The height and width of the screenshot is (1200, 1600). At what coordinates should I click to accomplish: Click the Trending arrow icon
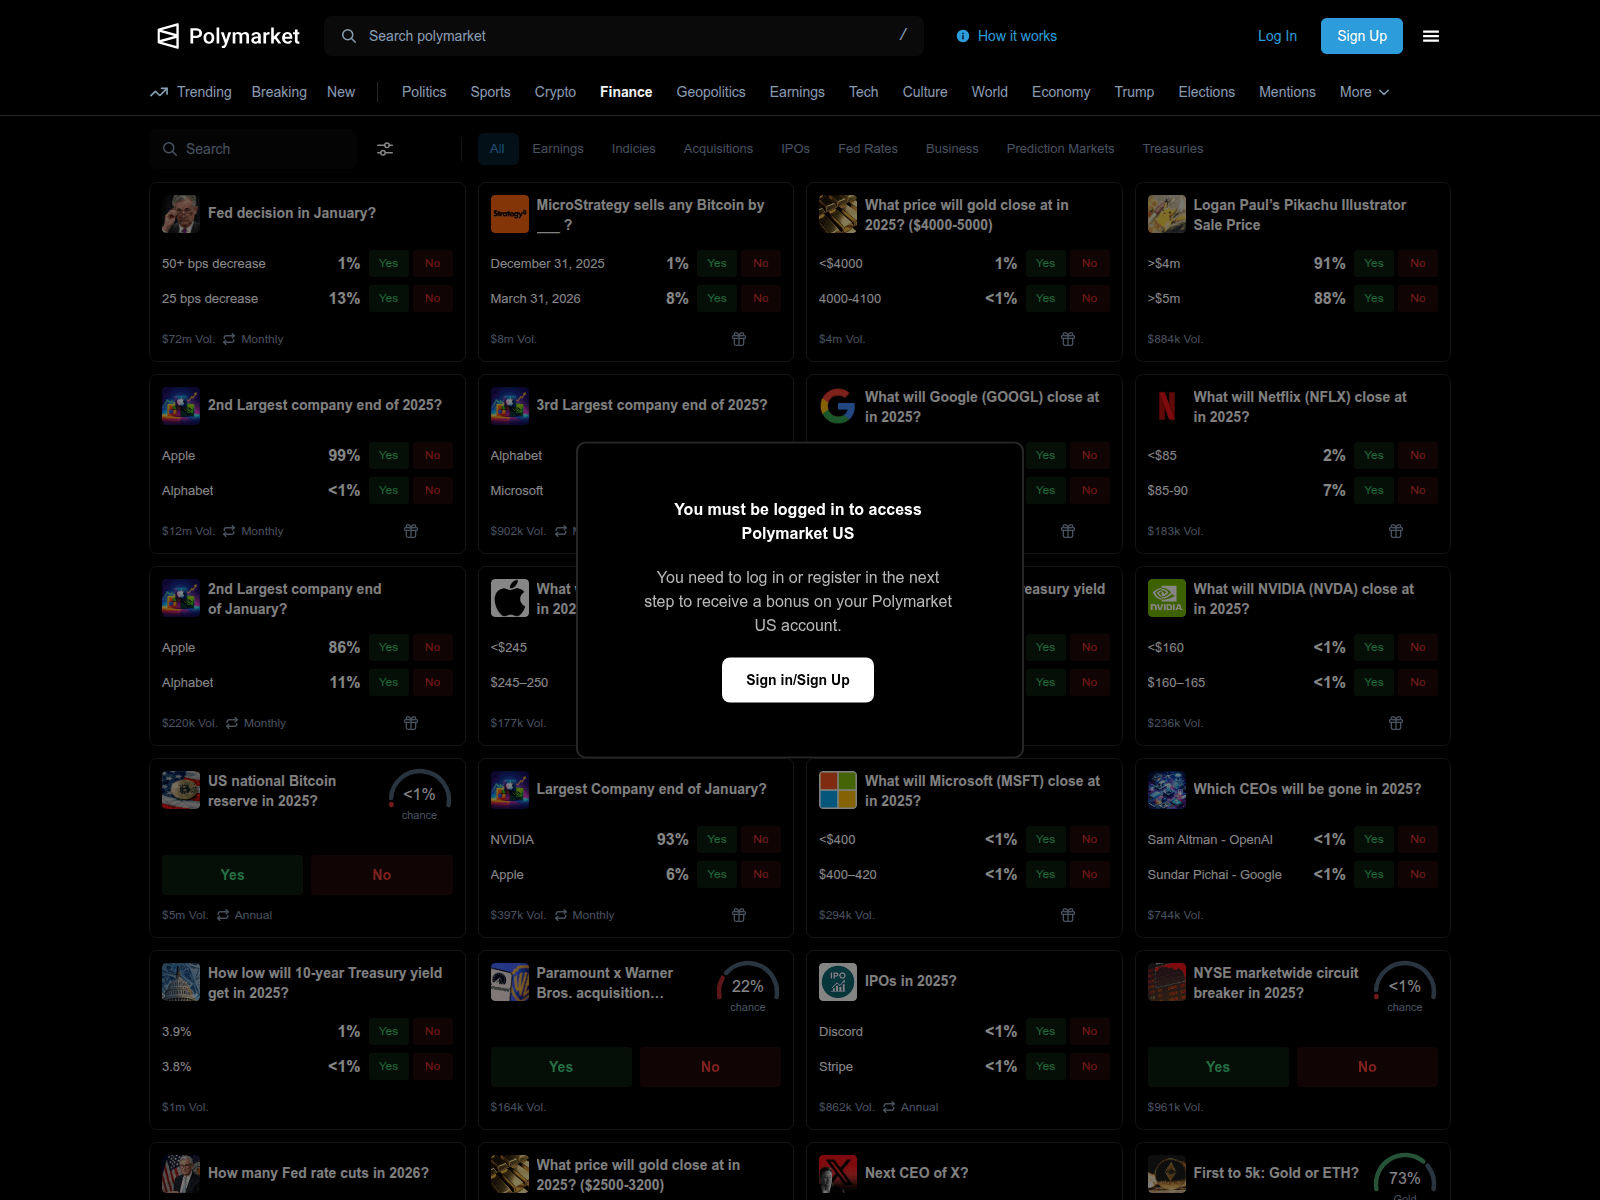[159, 92]
